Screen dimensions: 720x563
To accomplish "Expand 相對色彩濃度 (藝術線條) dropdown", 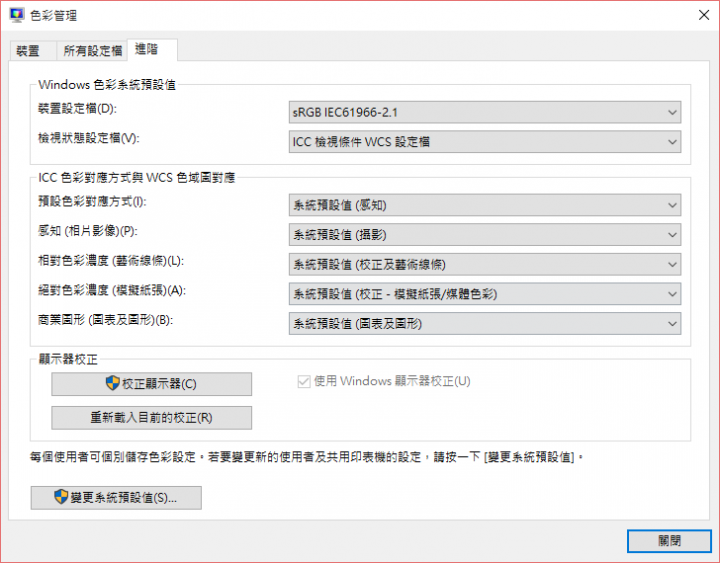I will coord(484,265).
